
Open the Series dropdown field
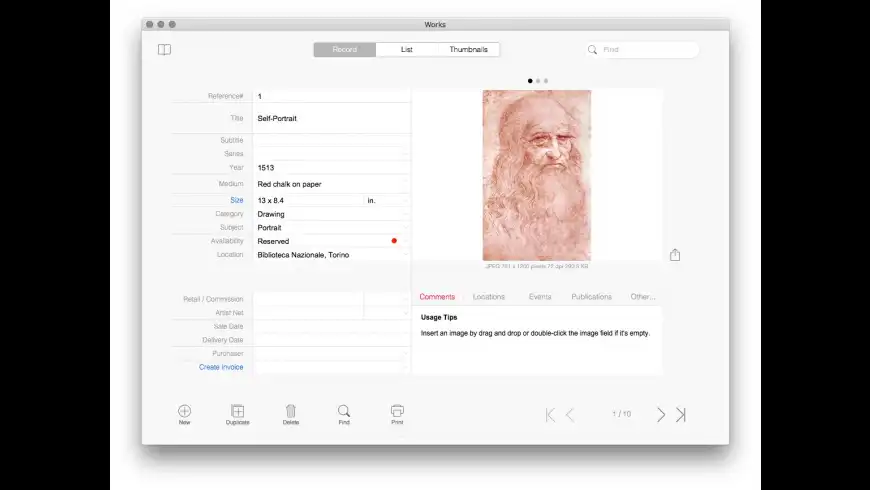(x=331, y=154)
